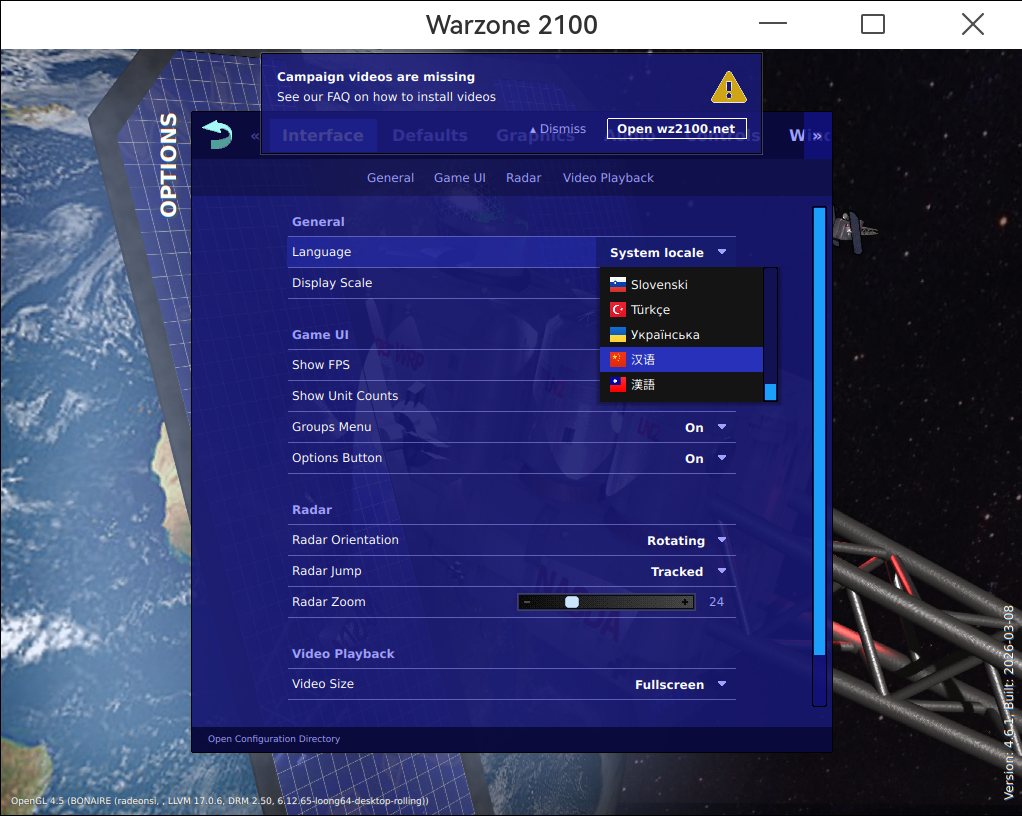The image size is (1022, 816).
Task: Click the plus icon on Radar Zoom slider
Action: pos(685,601)
